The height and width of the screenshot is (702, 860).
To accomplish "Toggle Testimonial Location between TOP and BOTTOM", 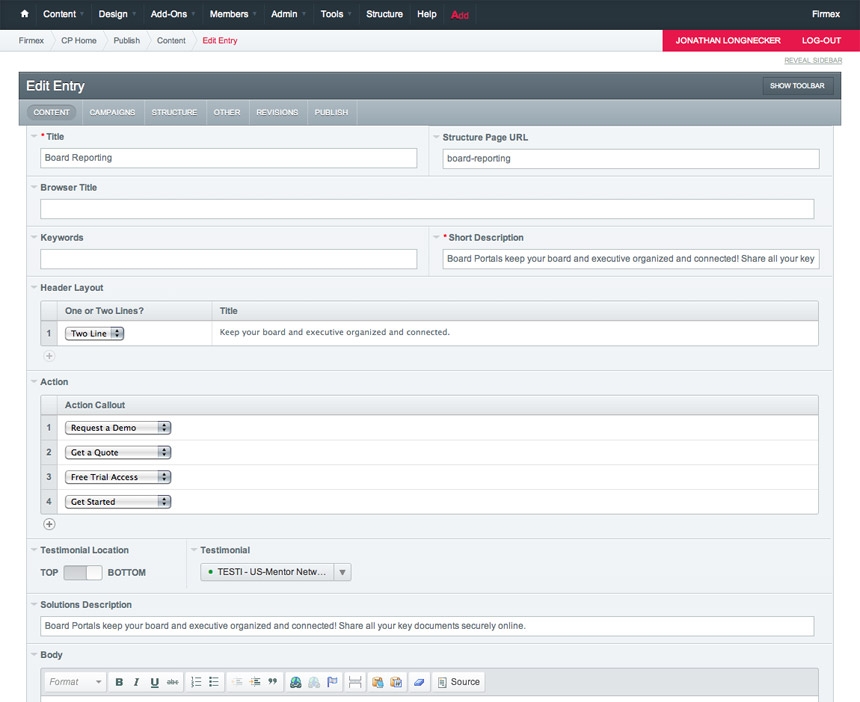I will click(83, 573).
